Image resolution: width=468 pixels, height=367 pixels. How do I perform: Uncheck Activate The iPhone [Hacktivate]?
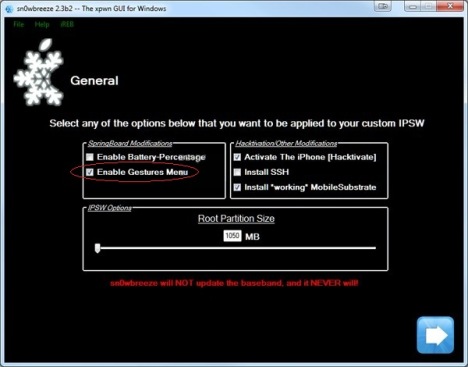pos(237,157)
